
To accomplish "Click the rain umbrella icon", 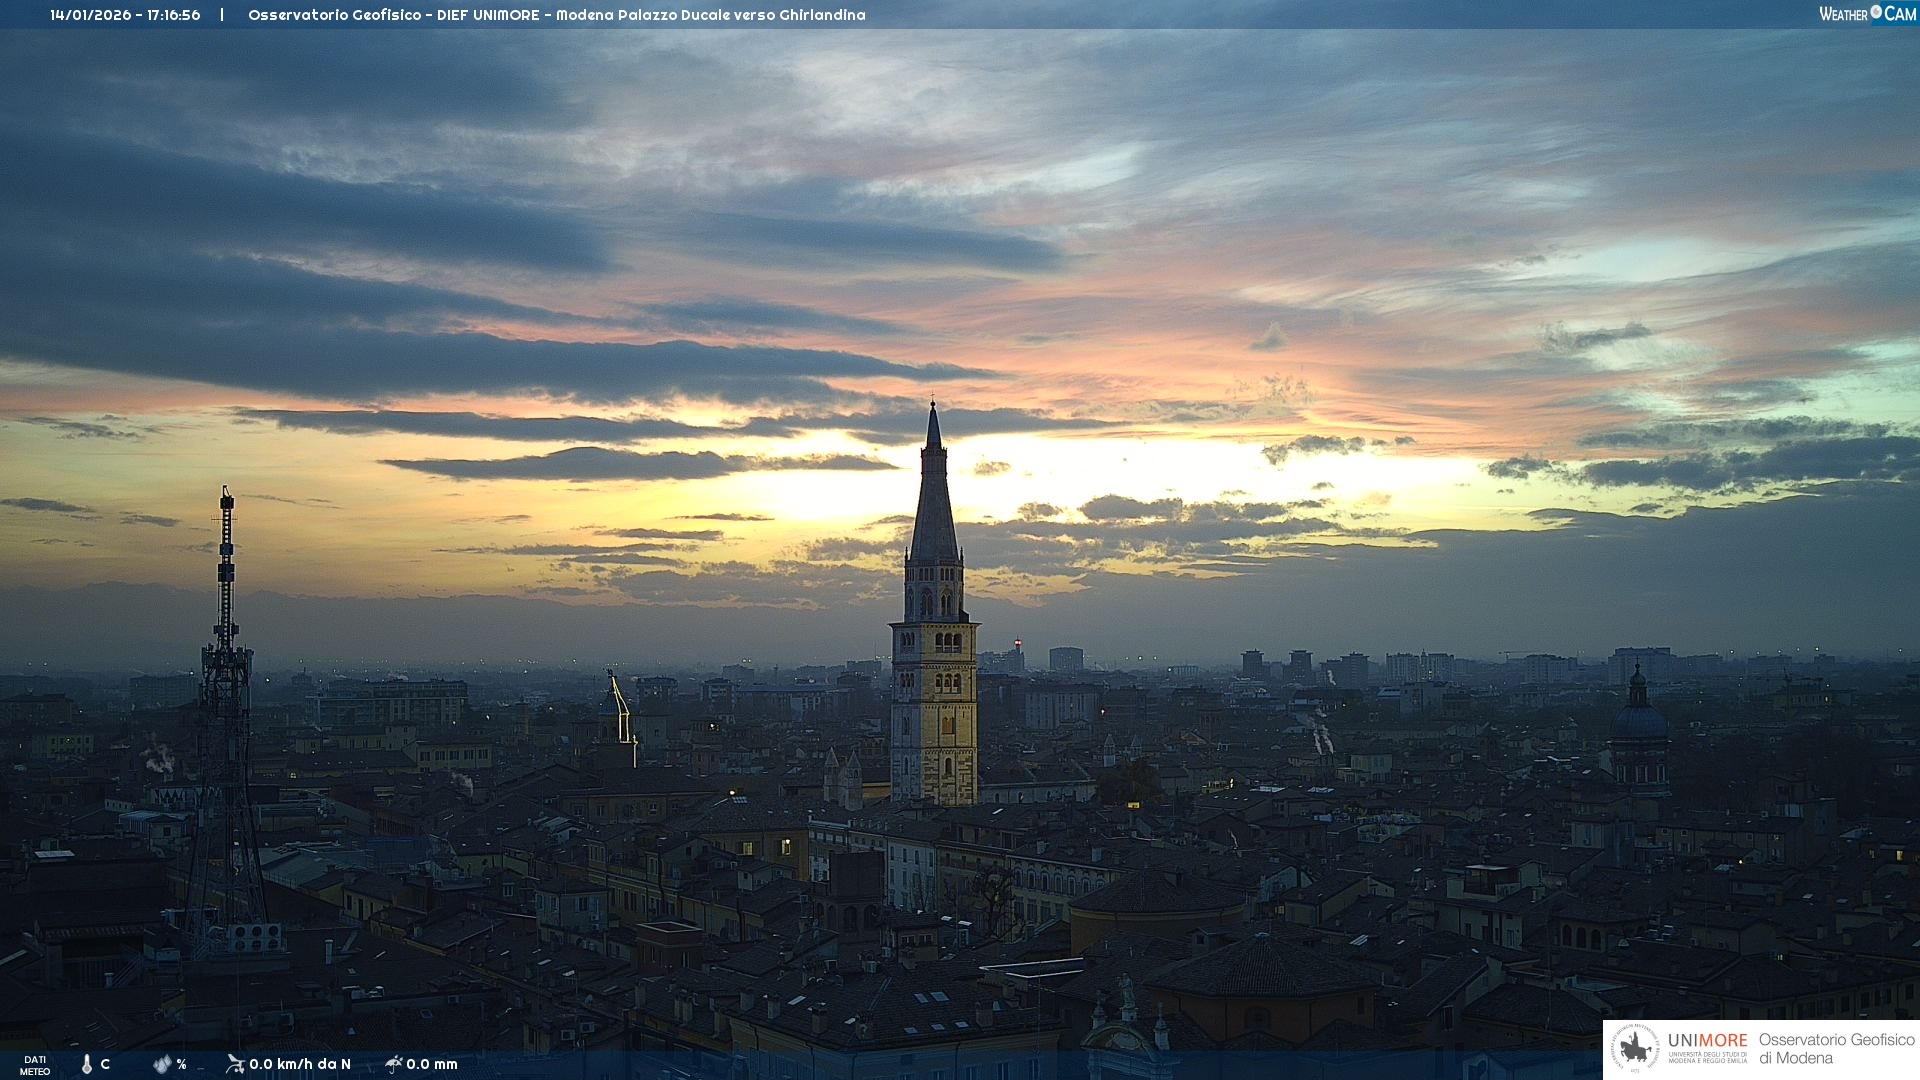I will pyautogui.click(x=393, y=1063).
